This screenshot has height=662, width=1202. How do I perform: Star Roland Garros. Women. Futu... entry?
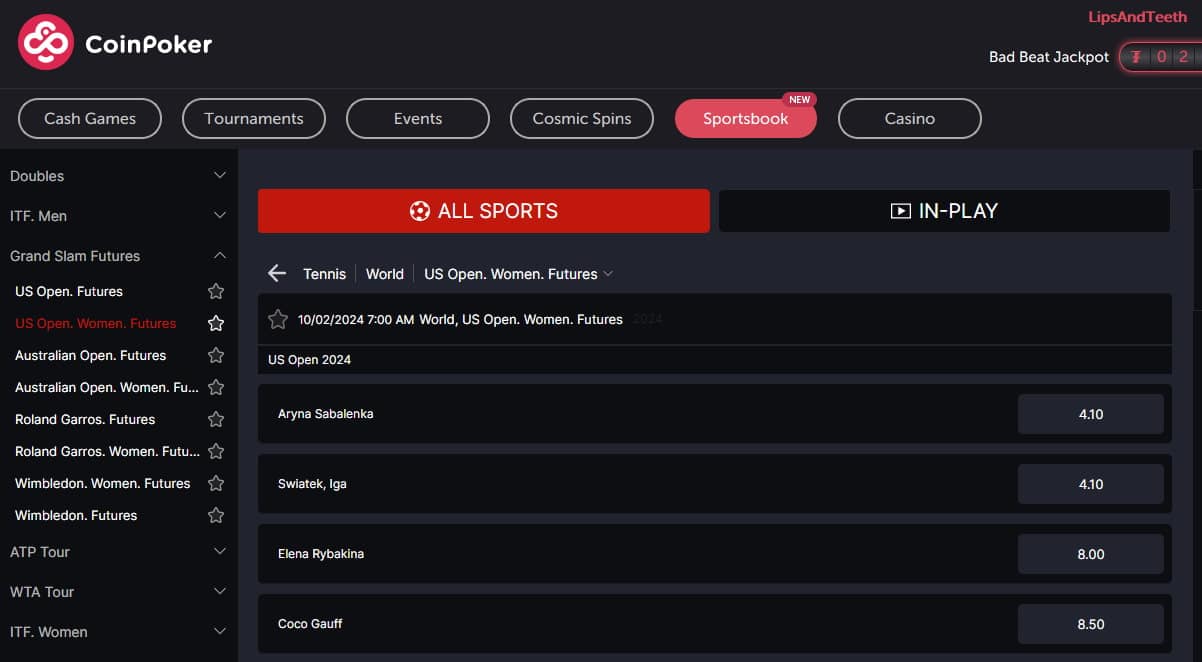[x=215, y=452]
